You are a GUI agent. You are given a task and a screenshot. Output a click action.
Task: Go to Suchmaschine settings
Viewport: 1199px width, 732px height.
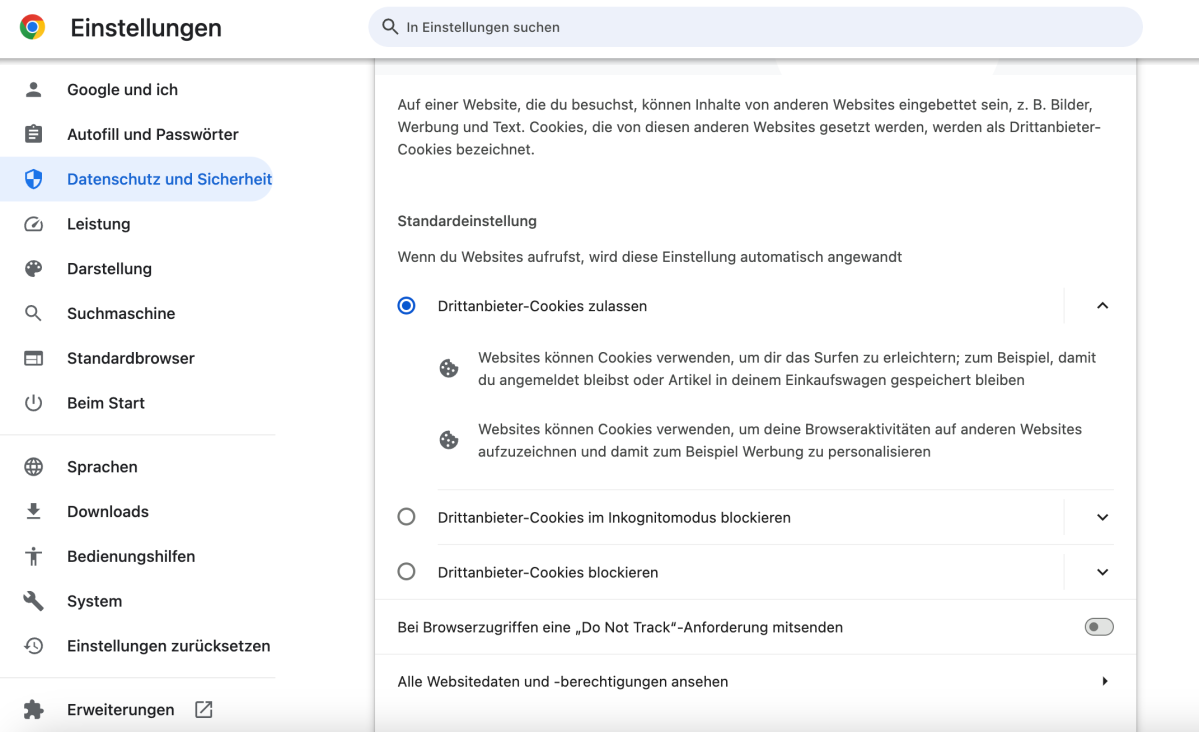[121, 314]
